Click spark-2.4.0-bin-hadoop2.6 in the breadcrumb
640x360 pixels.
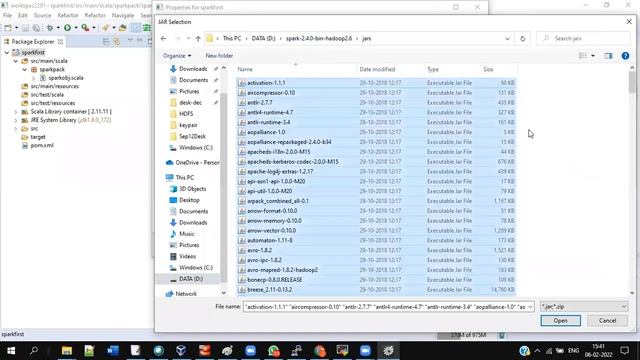point(319,38)
